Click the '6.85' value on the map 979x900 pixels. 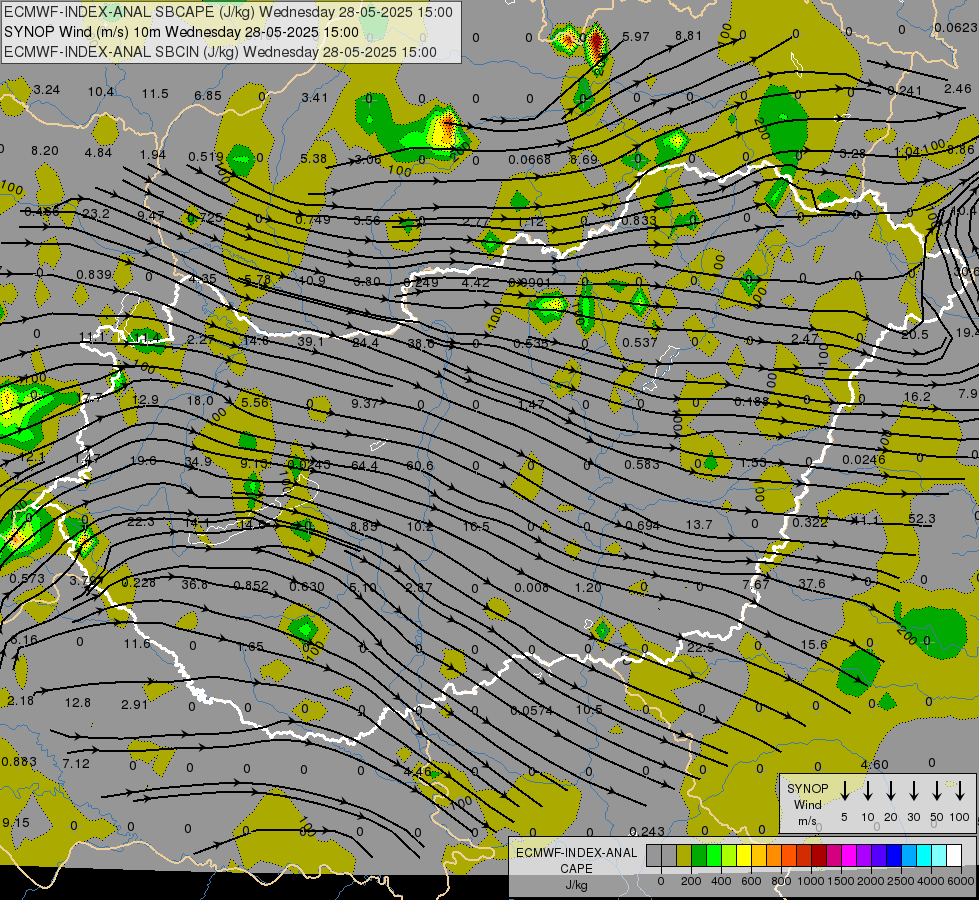click(x=208, y=96)
